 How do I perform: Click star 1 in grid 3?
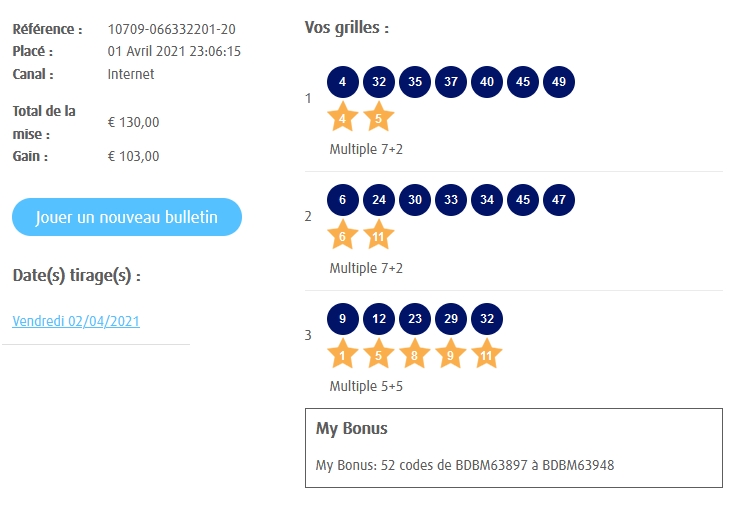[x=343, y=354]
